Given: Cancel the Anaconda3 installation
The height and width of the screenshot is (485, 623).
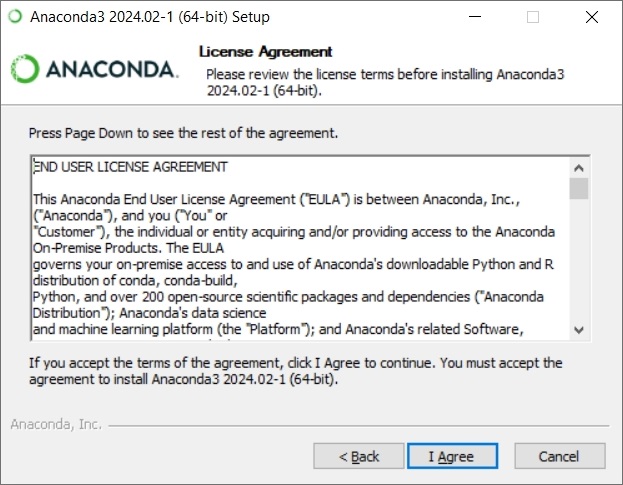Looking at the screenshot, I should coord(560,456).
